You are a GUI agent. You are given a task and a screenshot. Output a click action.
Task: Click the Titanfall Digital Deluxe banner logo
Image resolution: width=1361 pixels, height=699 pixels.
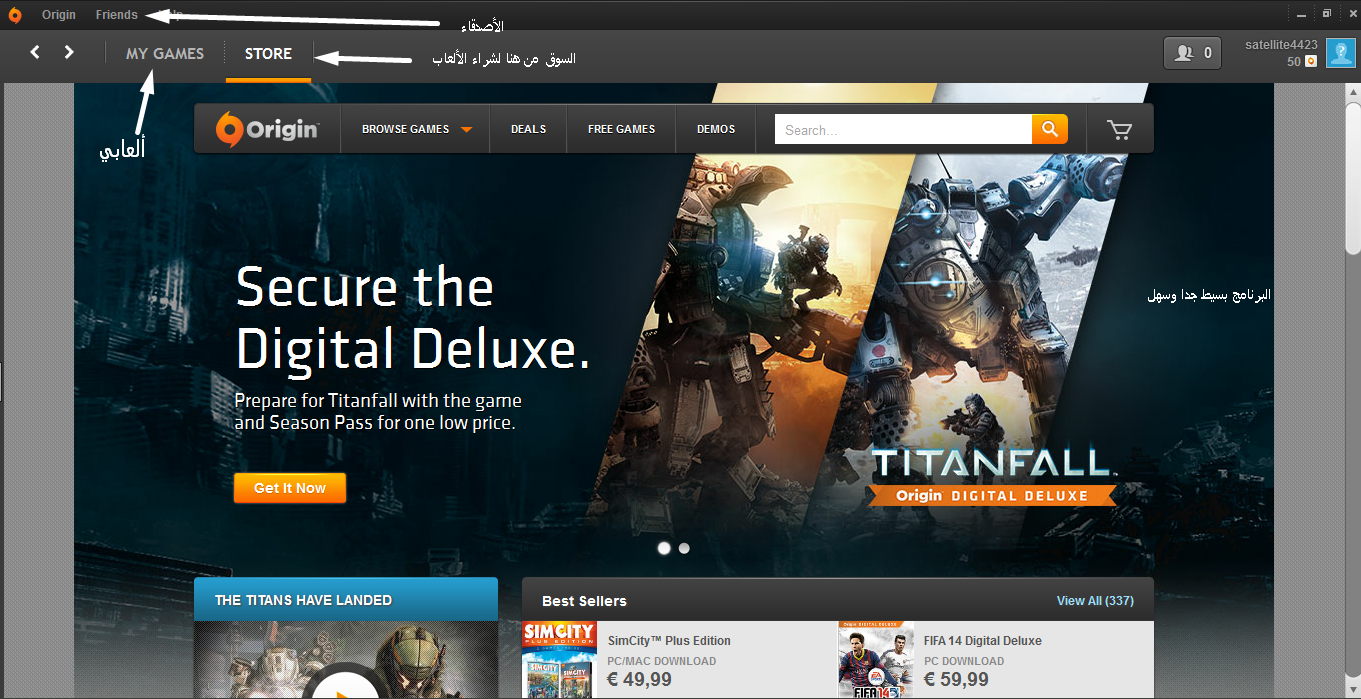coord(992,477)
